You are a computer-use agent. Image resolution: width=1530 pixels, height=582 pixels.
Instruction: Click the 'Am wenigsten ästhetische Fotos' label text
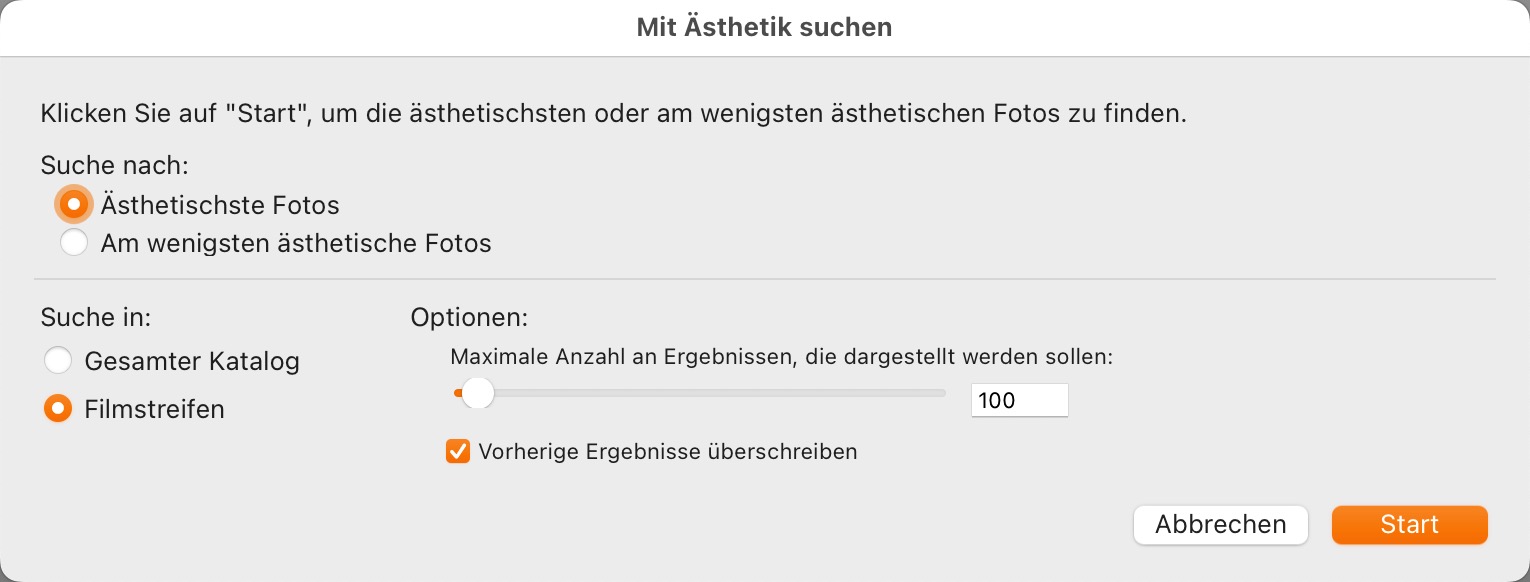(296, 243)
